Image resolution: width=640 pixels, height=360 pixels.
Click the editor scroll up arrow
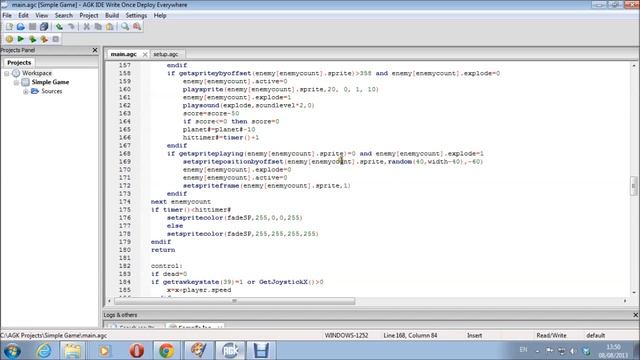pos(633,65)
